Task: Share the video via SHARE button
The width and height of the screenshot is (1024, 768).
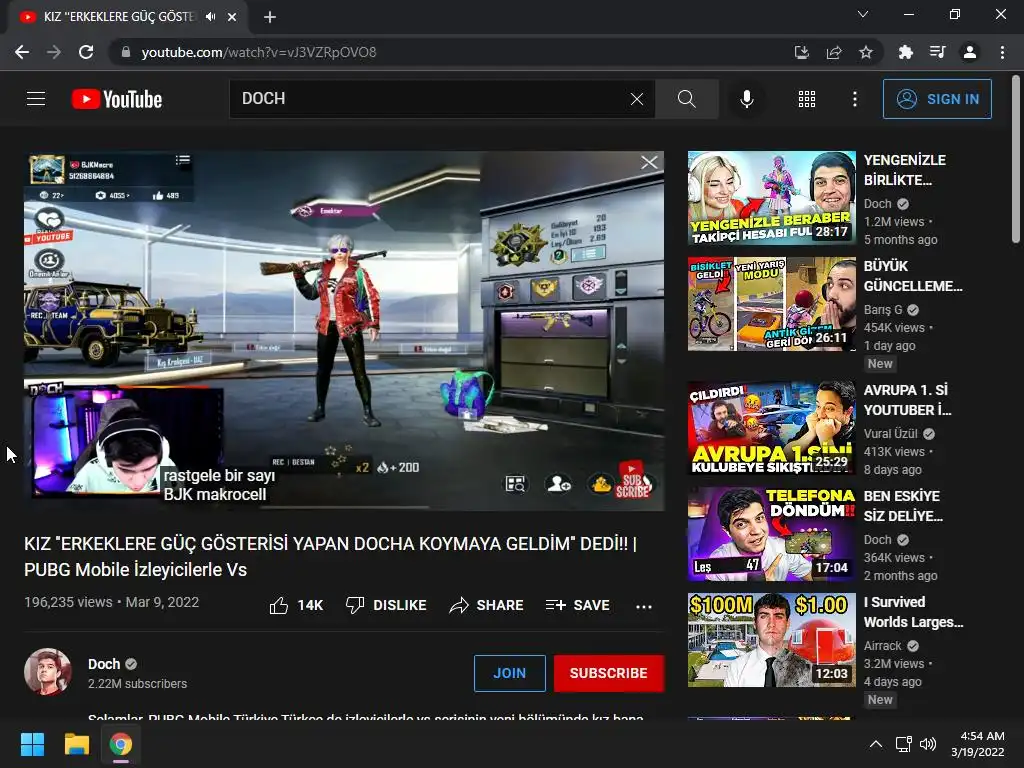Action: [487, 605]
